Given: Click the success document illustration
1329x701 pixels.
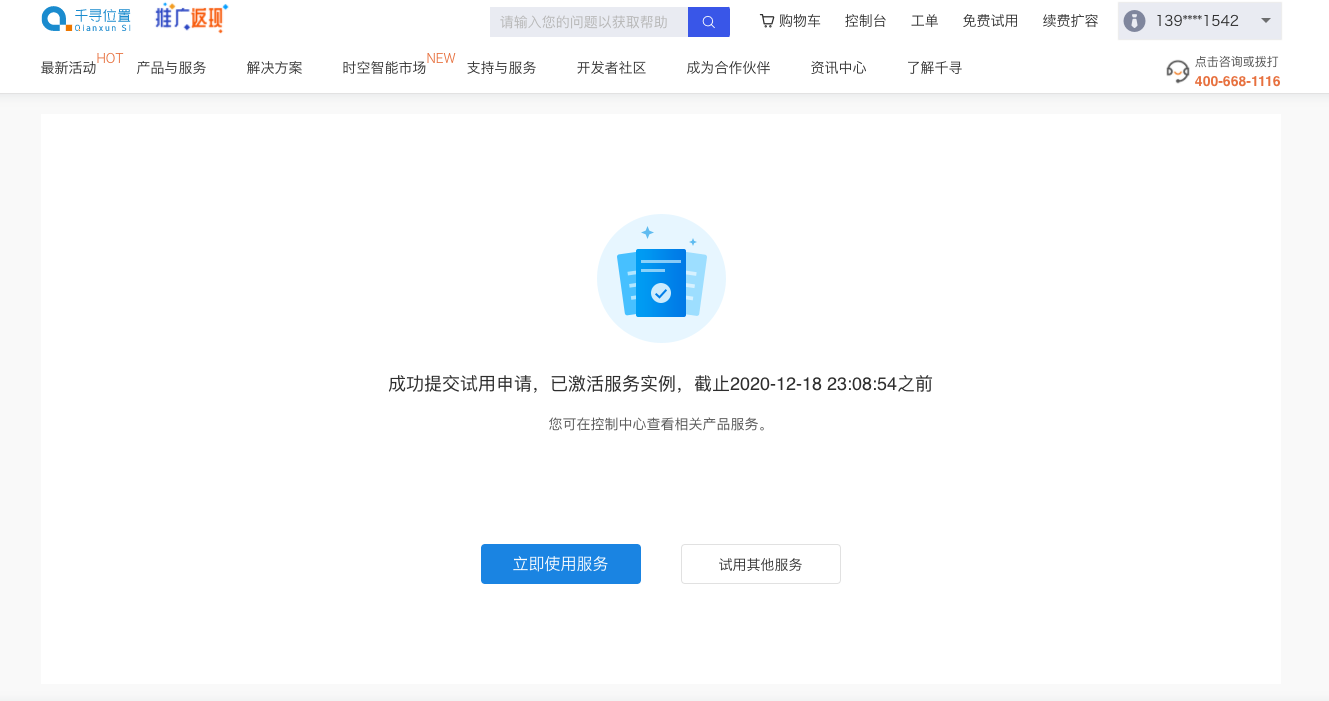Looking at the screenshot, I should click(661, 279).
